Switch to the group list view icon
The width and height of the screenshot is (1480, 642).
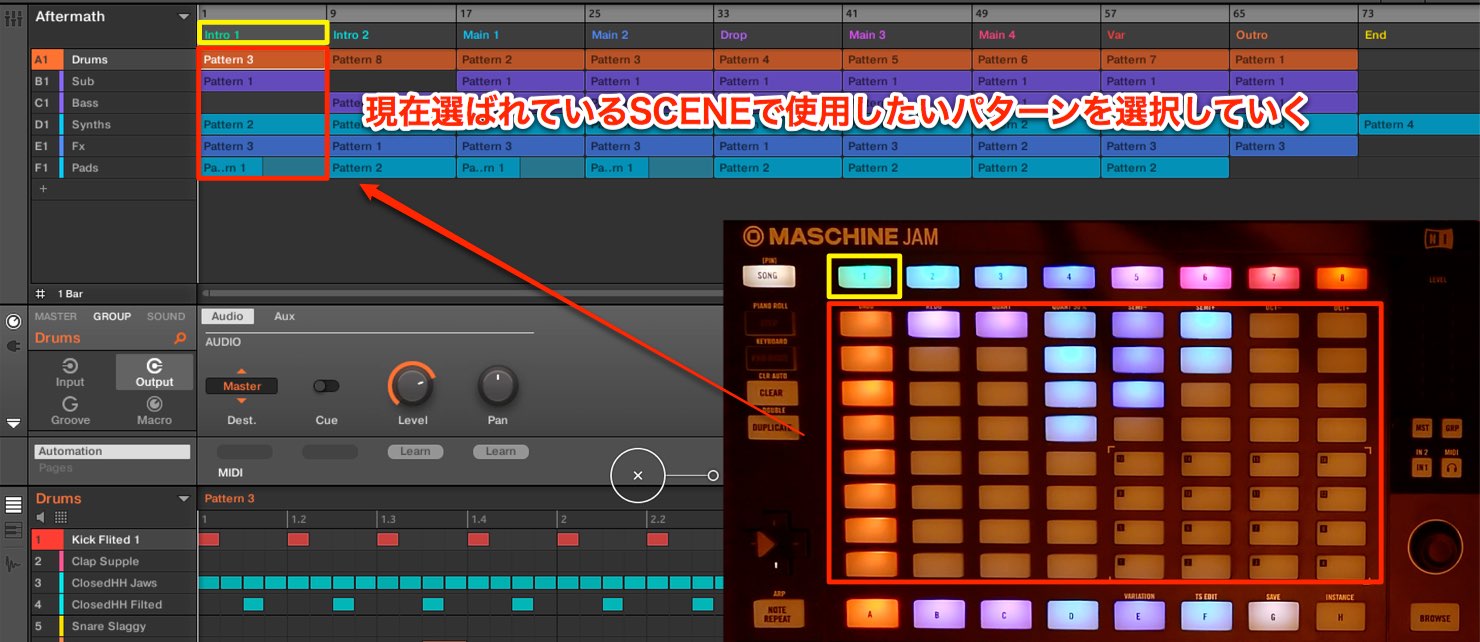(x=13, y=503)
